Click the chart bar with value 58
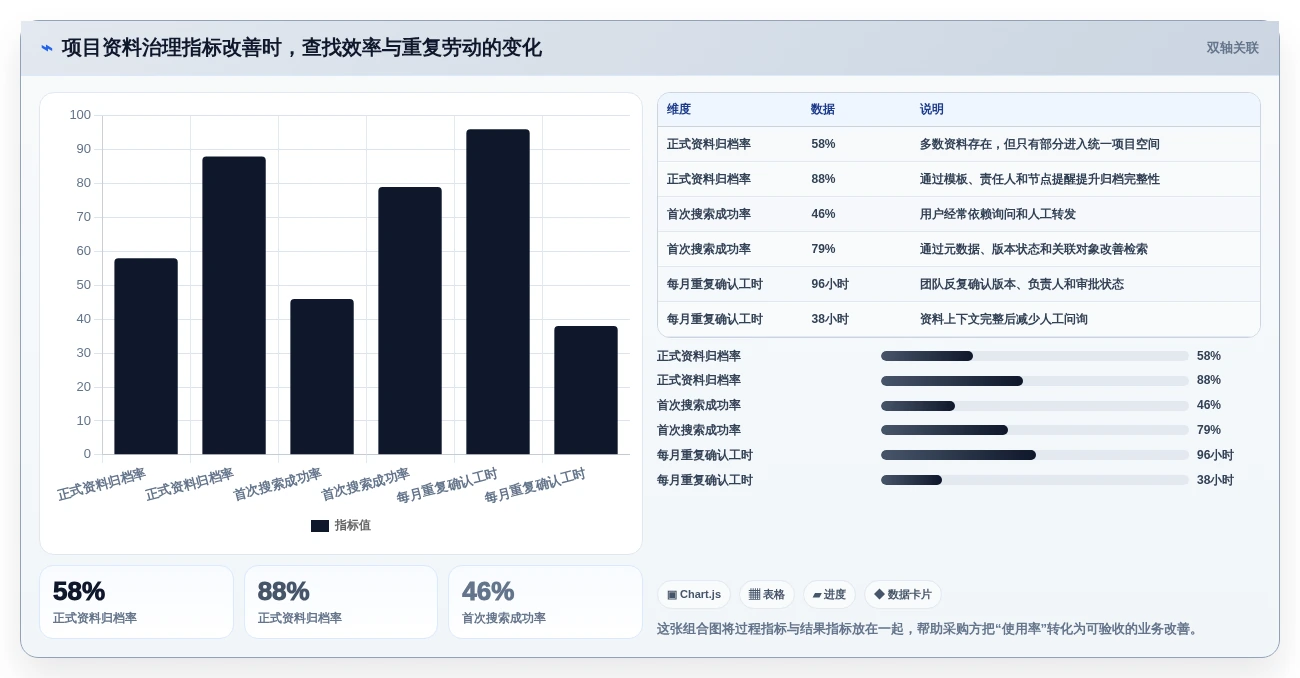Screen dimensions: 1300x678 pyautogui.click(x=146, y=356)
